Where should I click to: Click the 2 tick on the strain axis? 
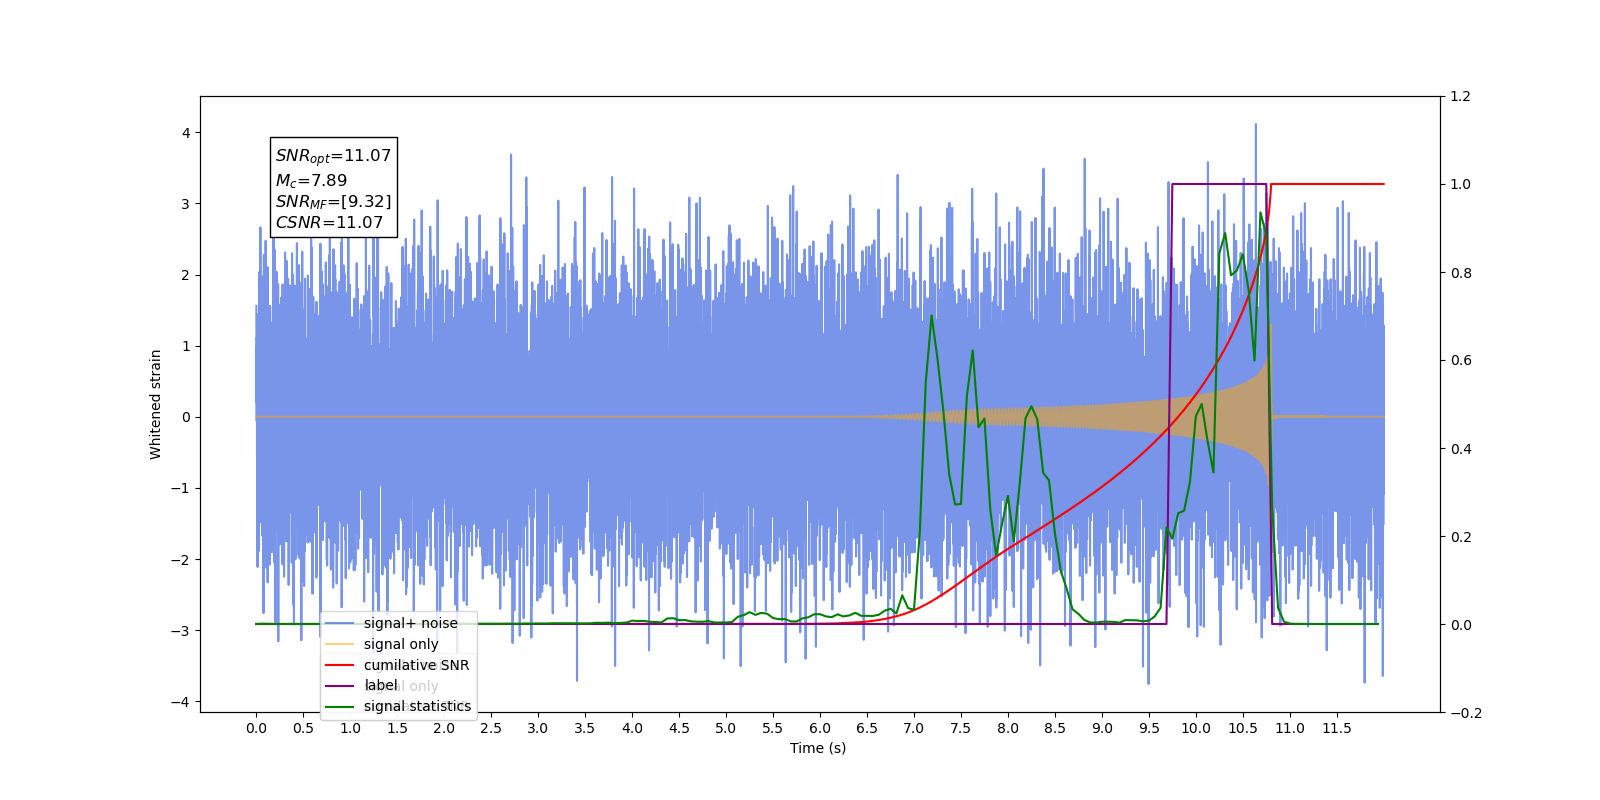(185, 275)
